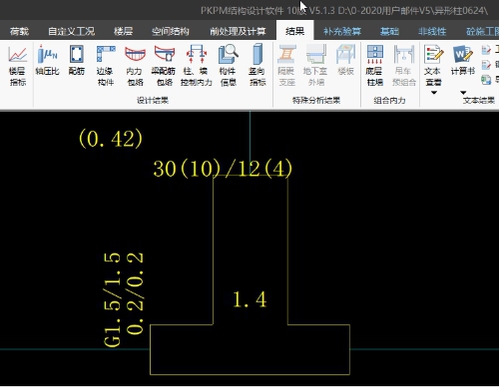Open the 非线性 nonlinear tab
This screenshot has height=387, width=500.
click(x=432, y=31)
